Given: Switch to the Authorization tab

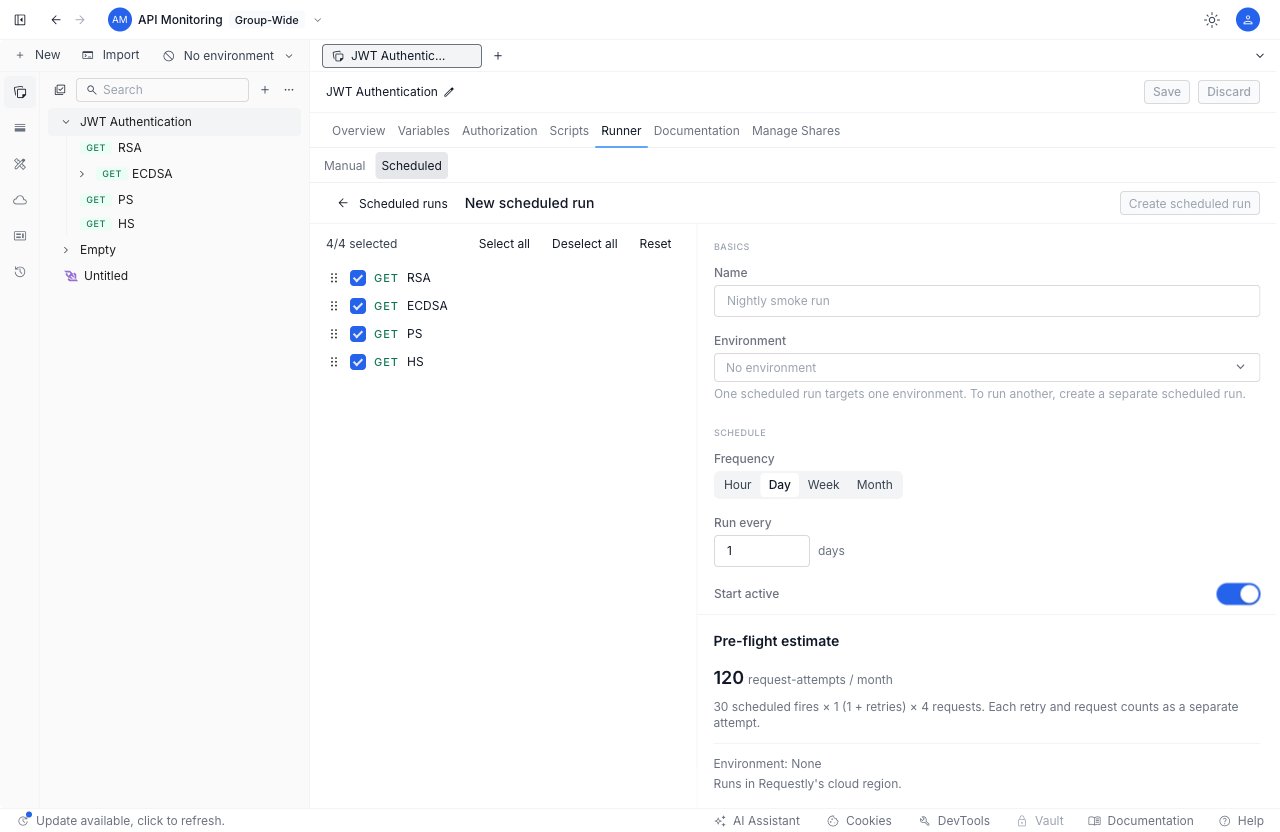Looking at the screenshot, I should click(500, 131).
